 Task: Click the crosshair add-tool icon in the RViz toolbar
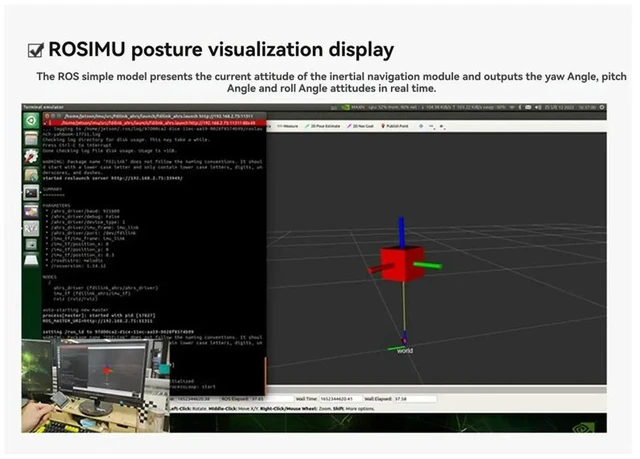tap(421, 126)
